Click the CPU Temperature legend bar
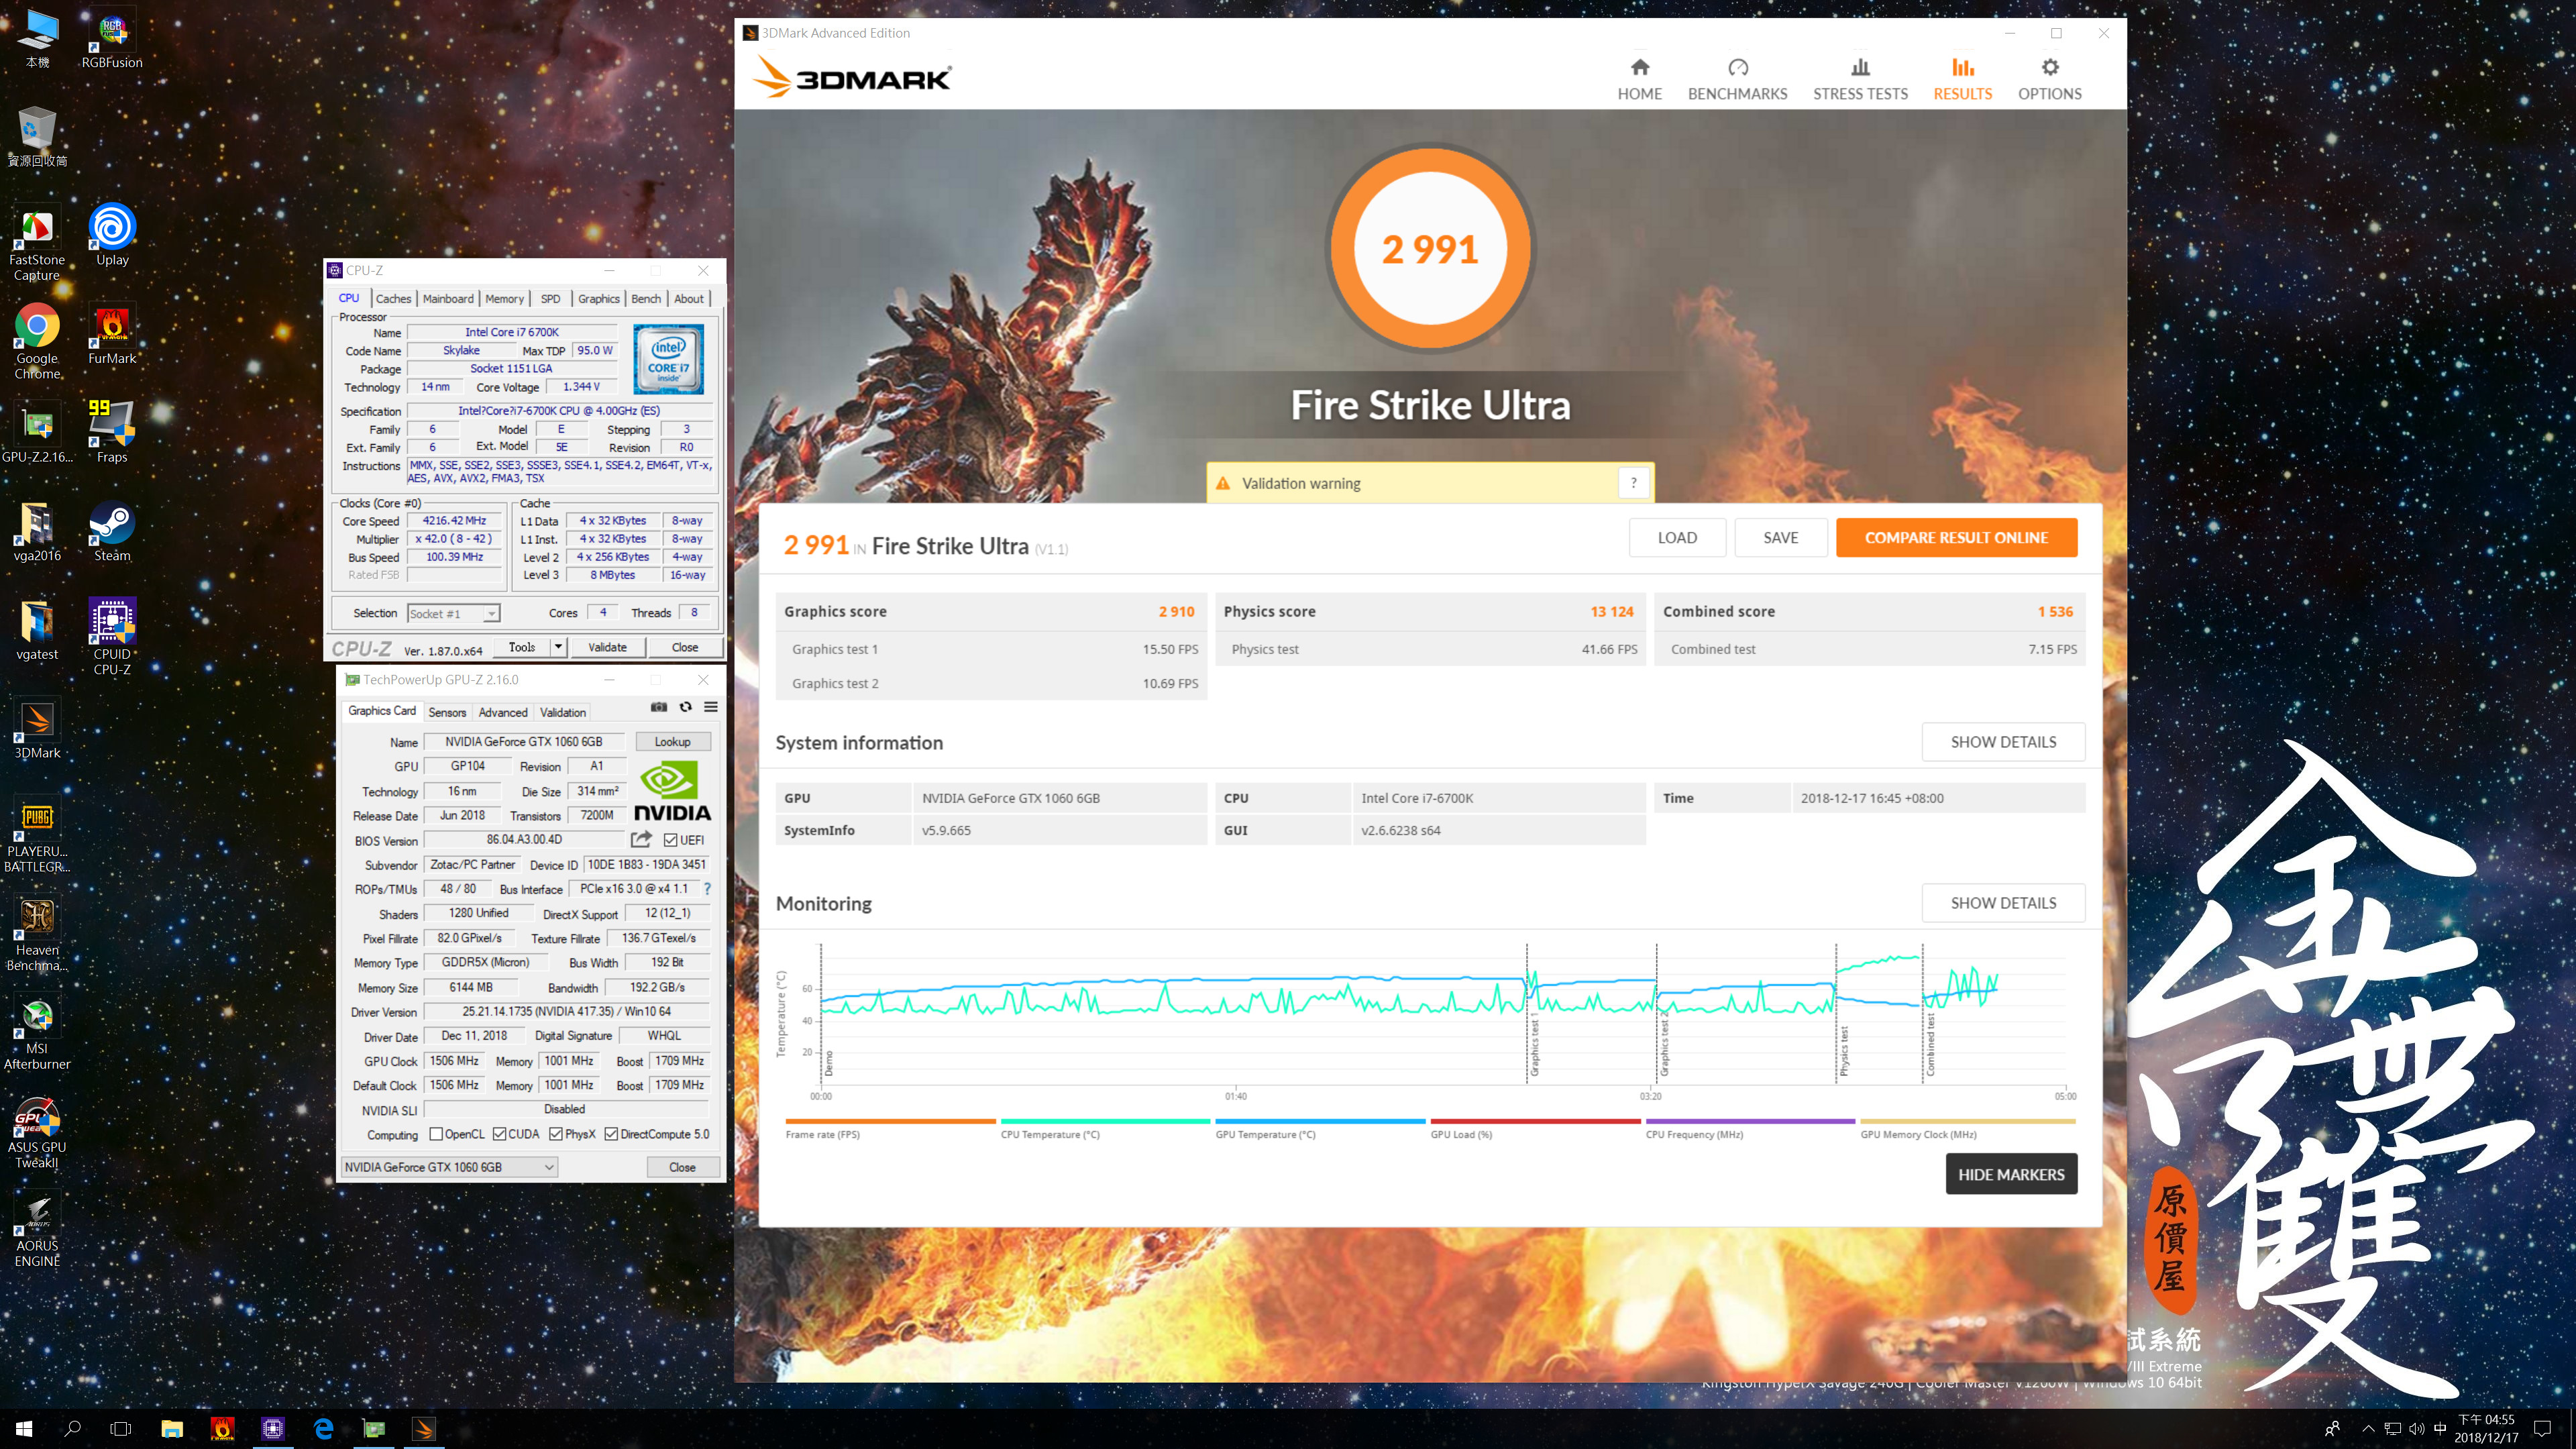The image size is (2576, 1449). click(1105, 1121)
